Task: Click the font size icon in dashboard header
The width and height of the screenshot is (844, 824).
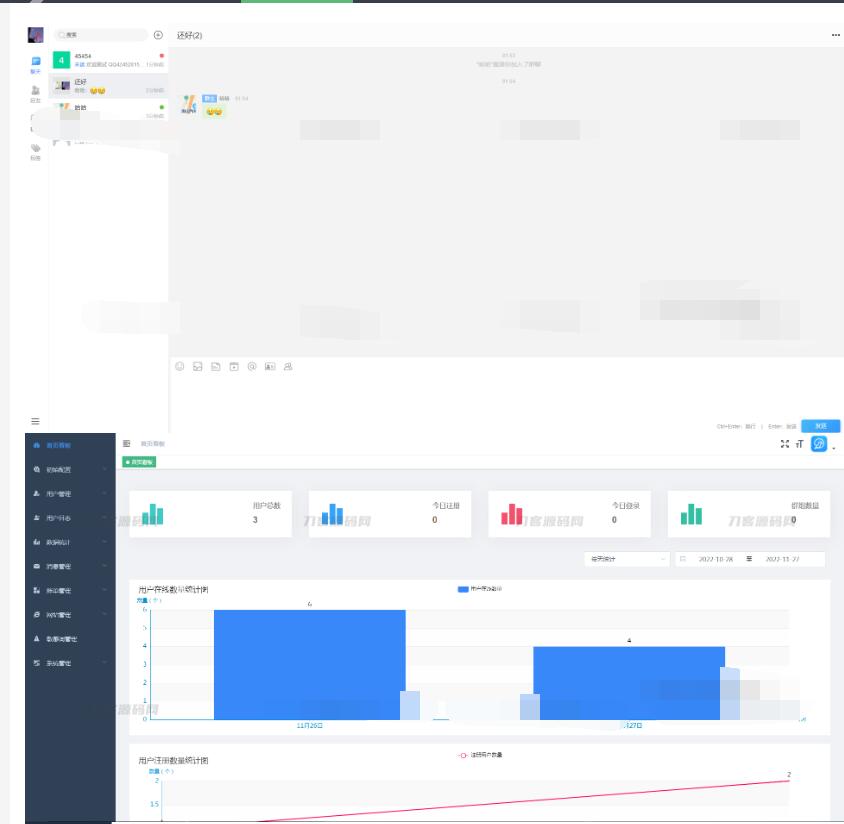Action: 799,444
